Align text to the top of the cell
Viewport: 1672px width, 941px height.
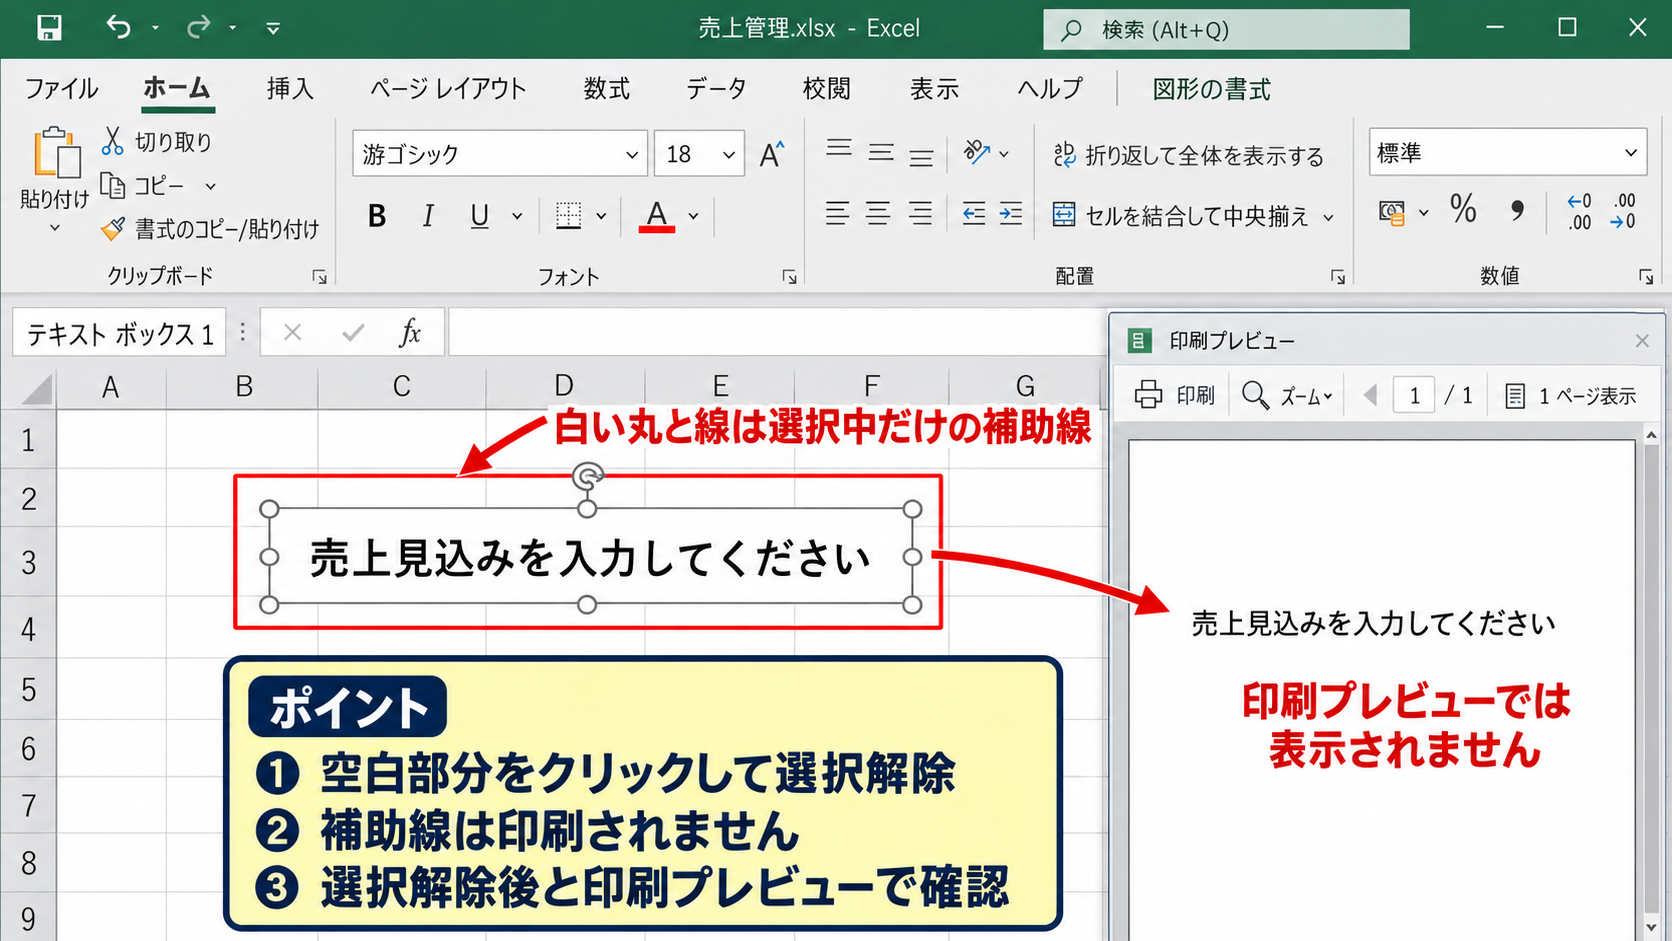pyautogui.click(x=839, y=150)
